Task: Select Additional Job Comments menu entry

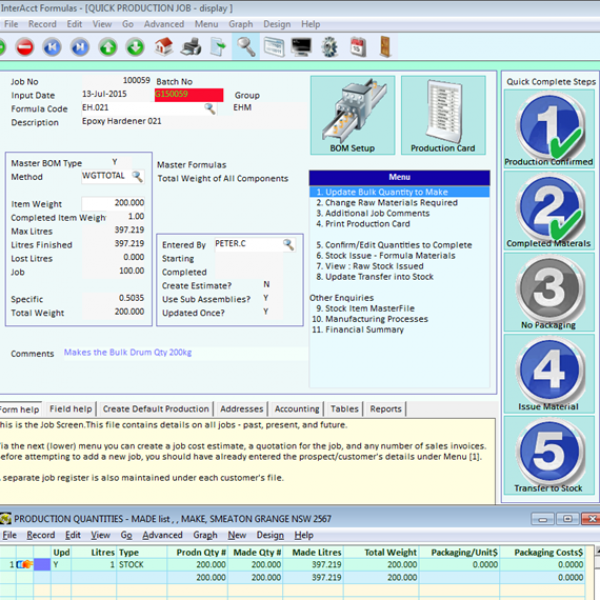Action: pos(373,213)
